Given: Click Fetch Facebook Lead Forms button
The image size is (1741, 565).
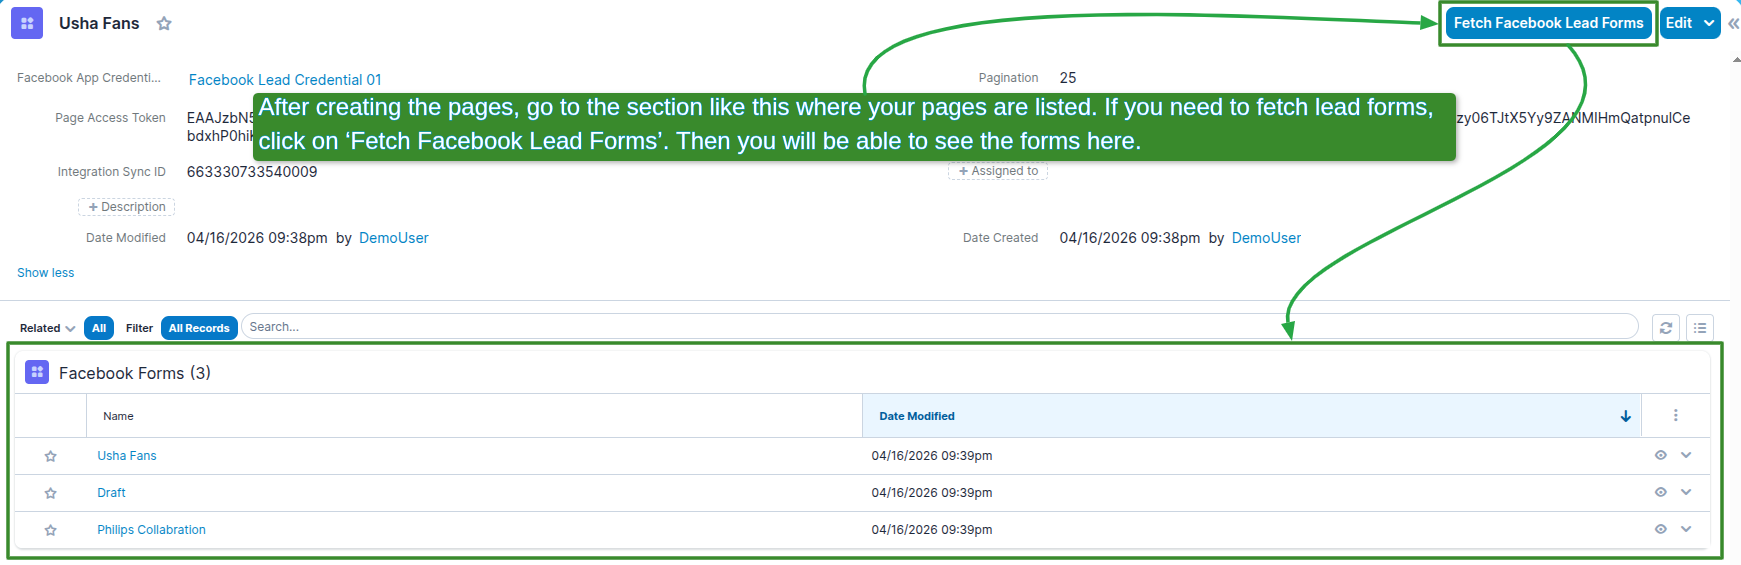Looking at the screenshot, I should (x=1548, y=23).
